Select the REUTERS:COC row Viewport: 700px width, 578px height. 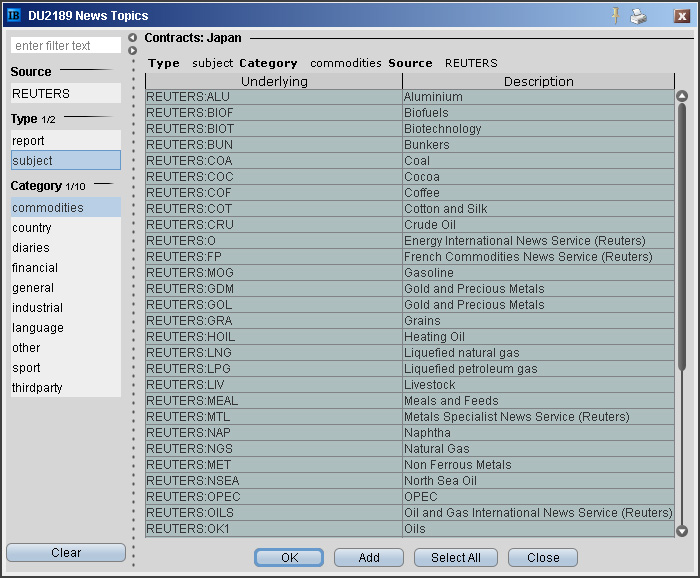410,177
